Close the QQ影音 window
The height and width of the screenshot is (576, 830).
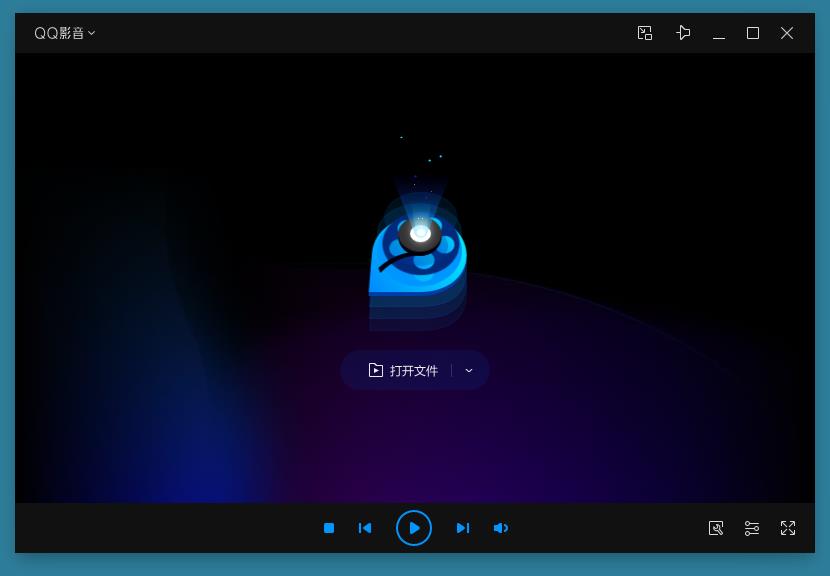point(787,33)
